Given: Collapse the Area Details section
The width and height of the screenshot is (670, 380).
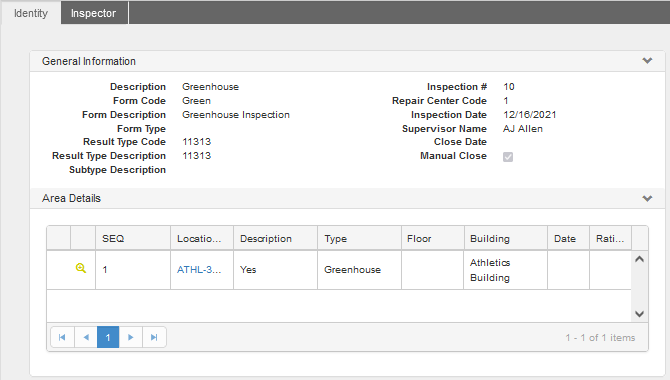Looking at the screenshot, I should (647, 198).
